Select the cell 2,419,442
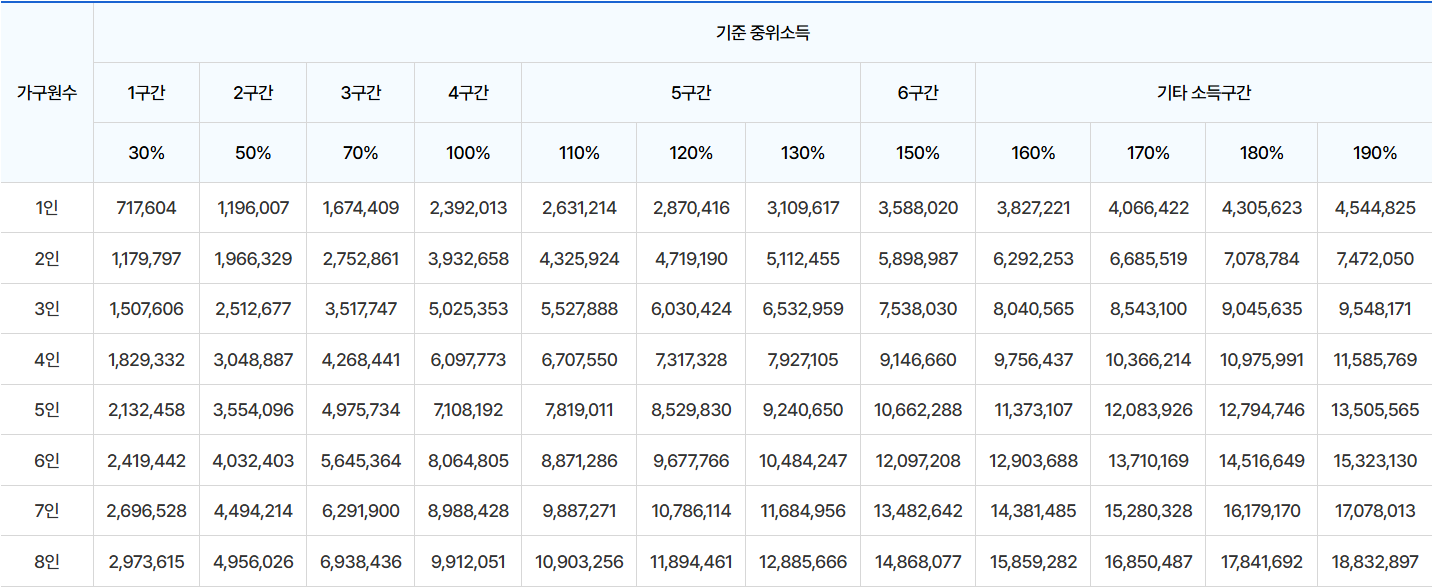The height and width of the screenshot is (588, 1433). tap(146, 461)
